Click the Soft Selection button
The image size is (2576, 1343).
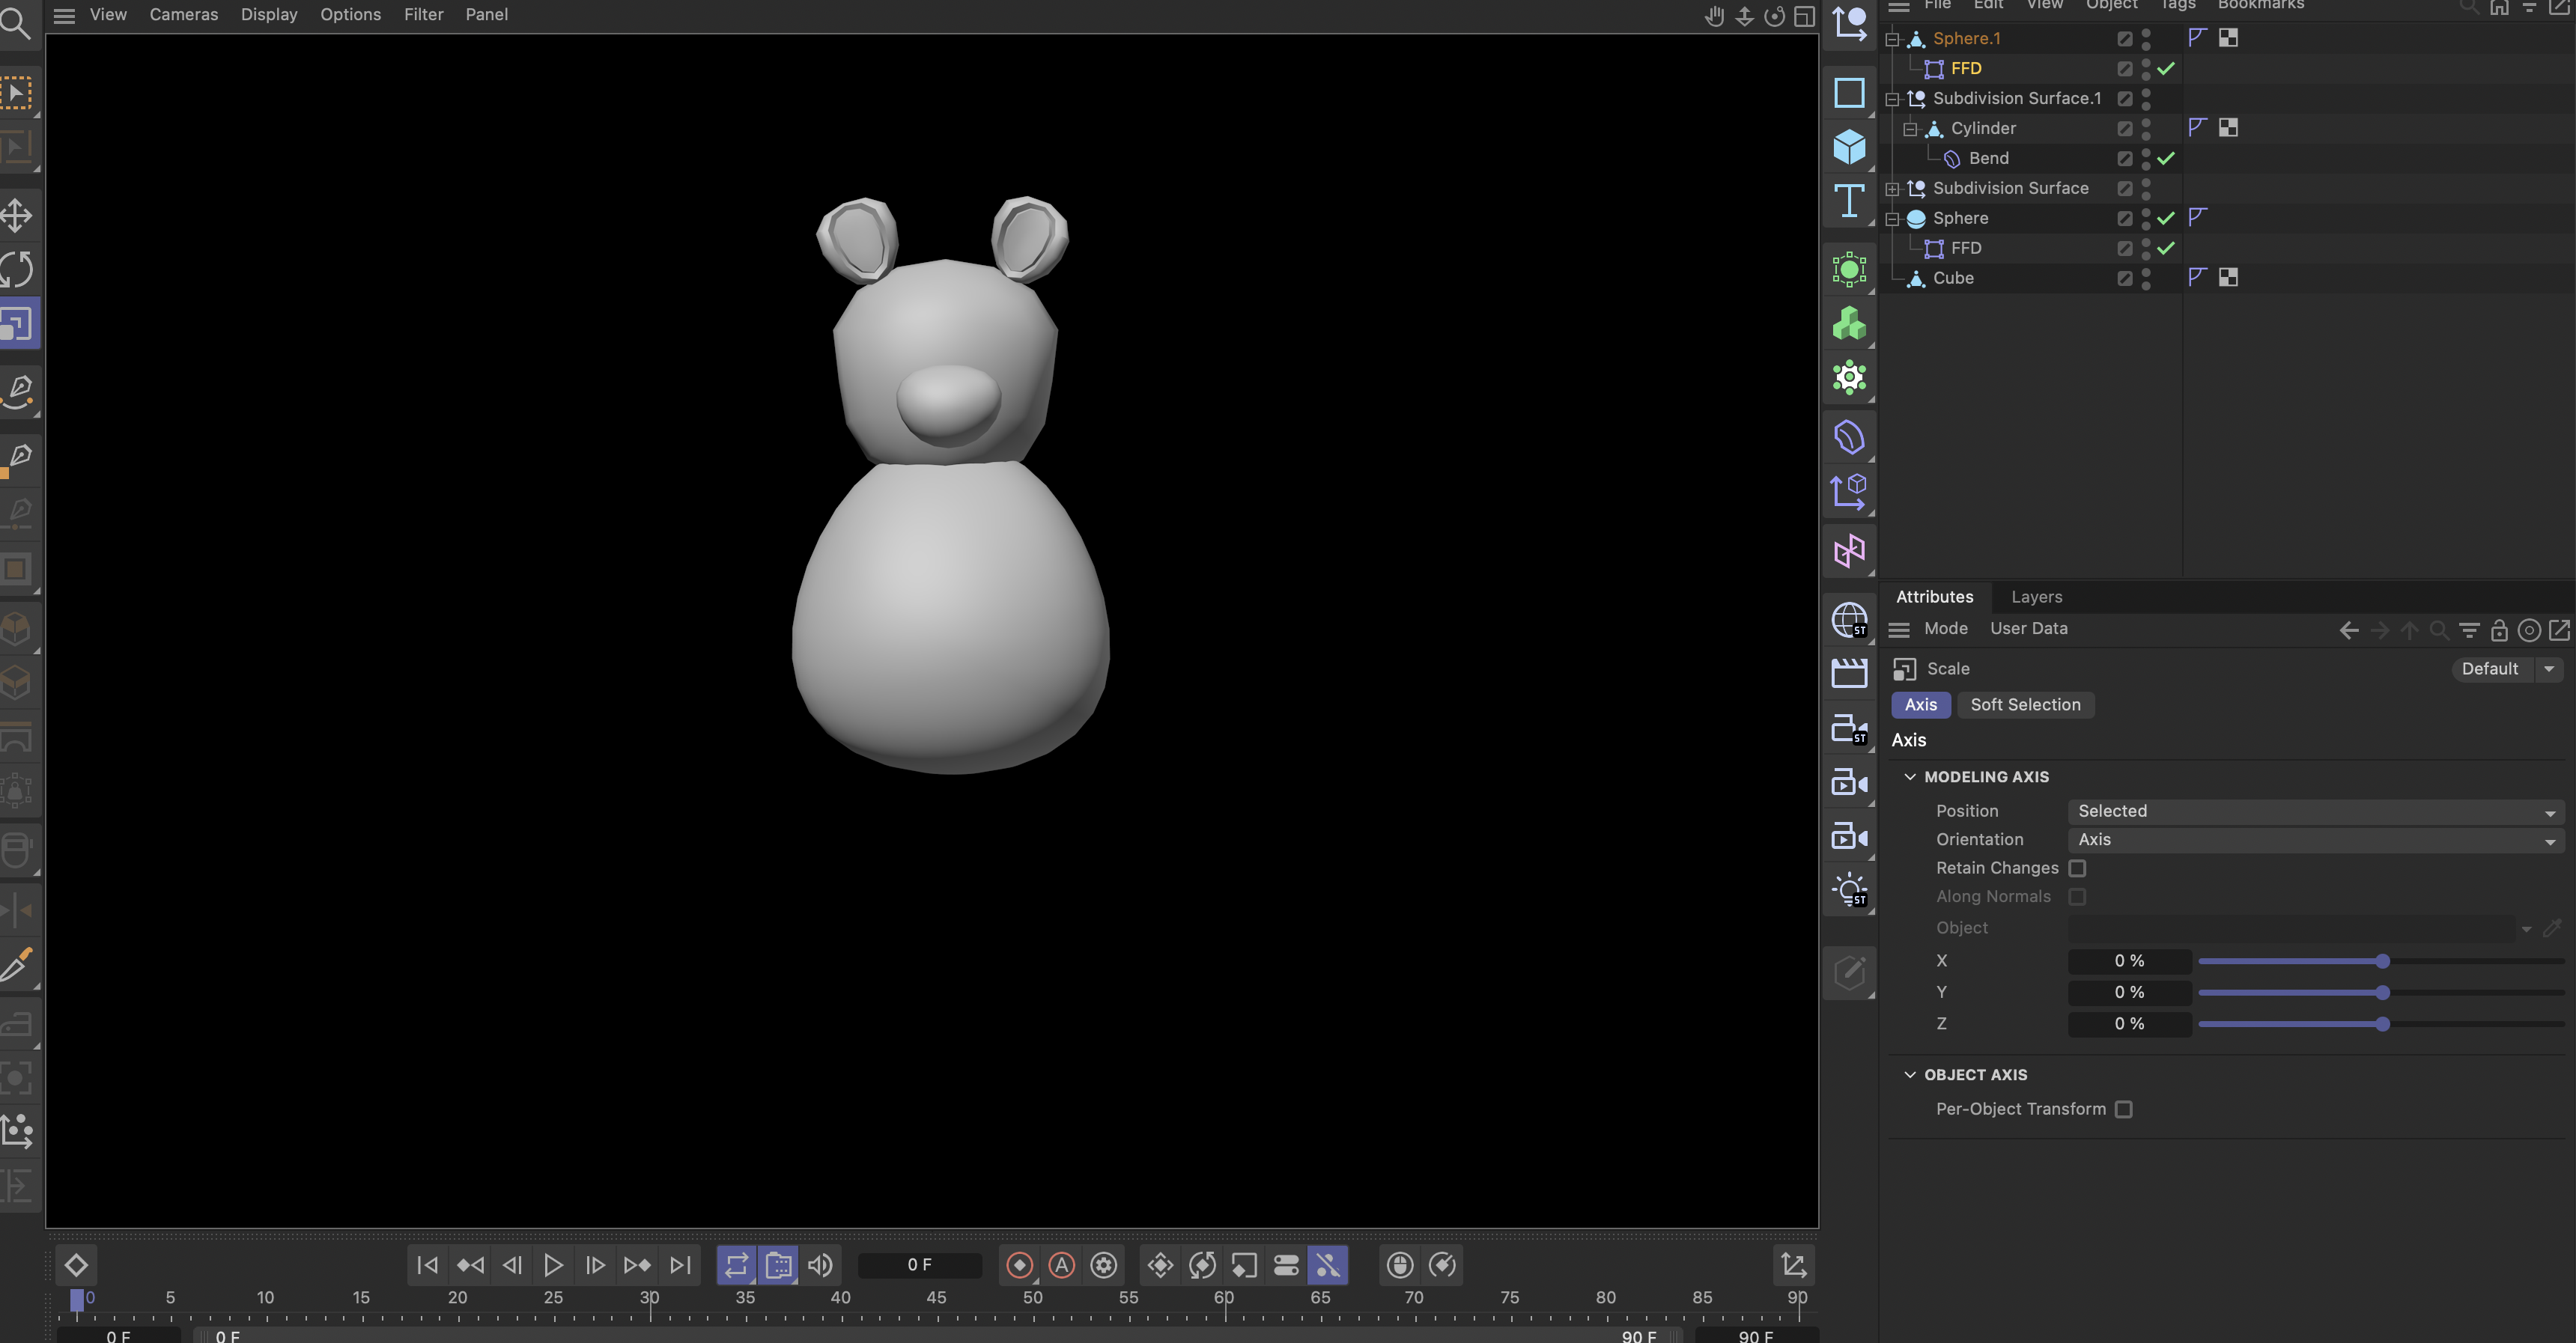(2025, 704)
